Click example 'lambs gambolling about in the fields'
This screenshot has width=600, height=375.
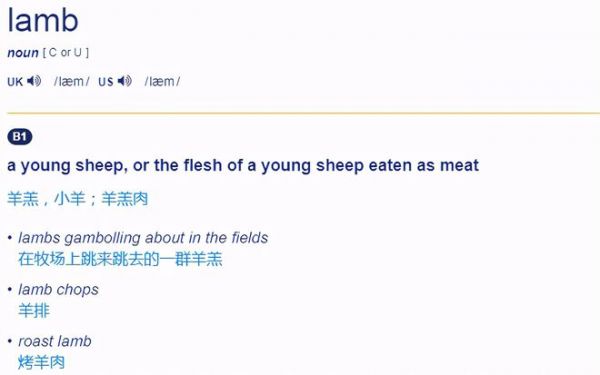pos(143,238)
